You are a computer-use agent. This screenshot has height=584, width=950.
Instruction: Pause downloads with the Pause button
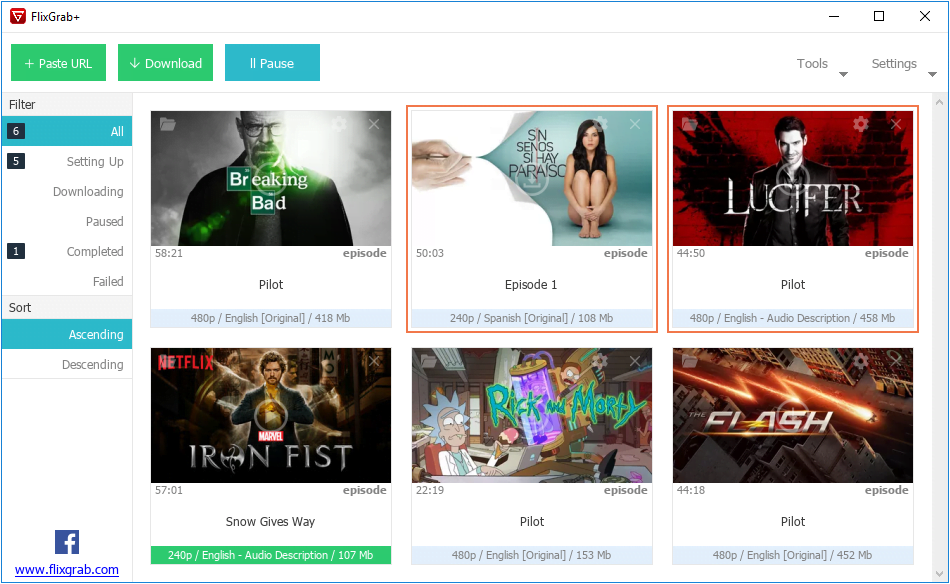click(x=272, y=62)
